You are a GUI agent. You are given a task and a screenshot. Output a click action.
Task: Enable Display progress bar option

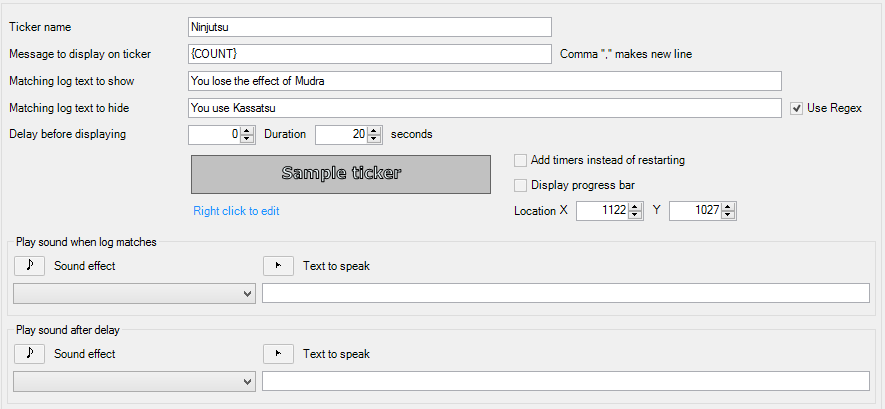coord(520,185)
